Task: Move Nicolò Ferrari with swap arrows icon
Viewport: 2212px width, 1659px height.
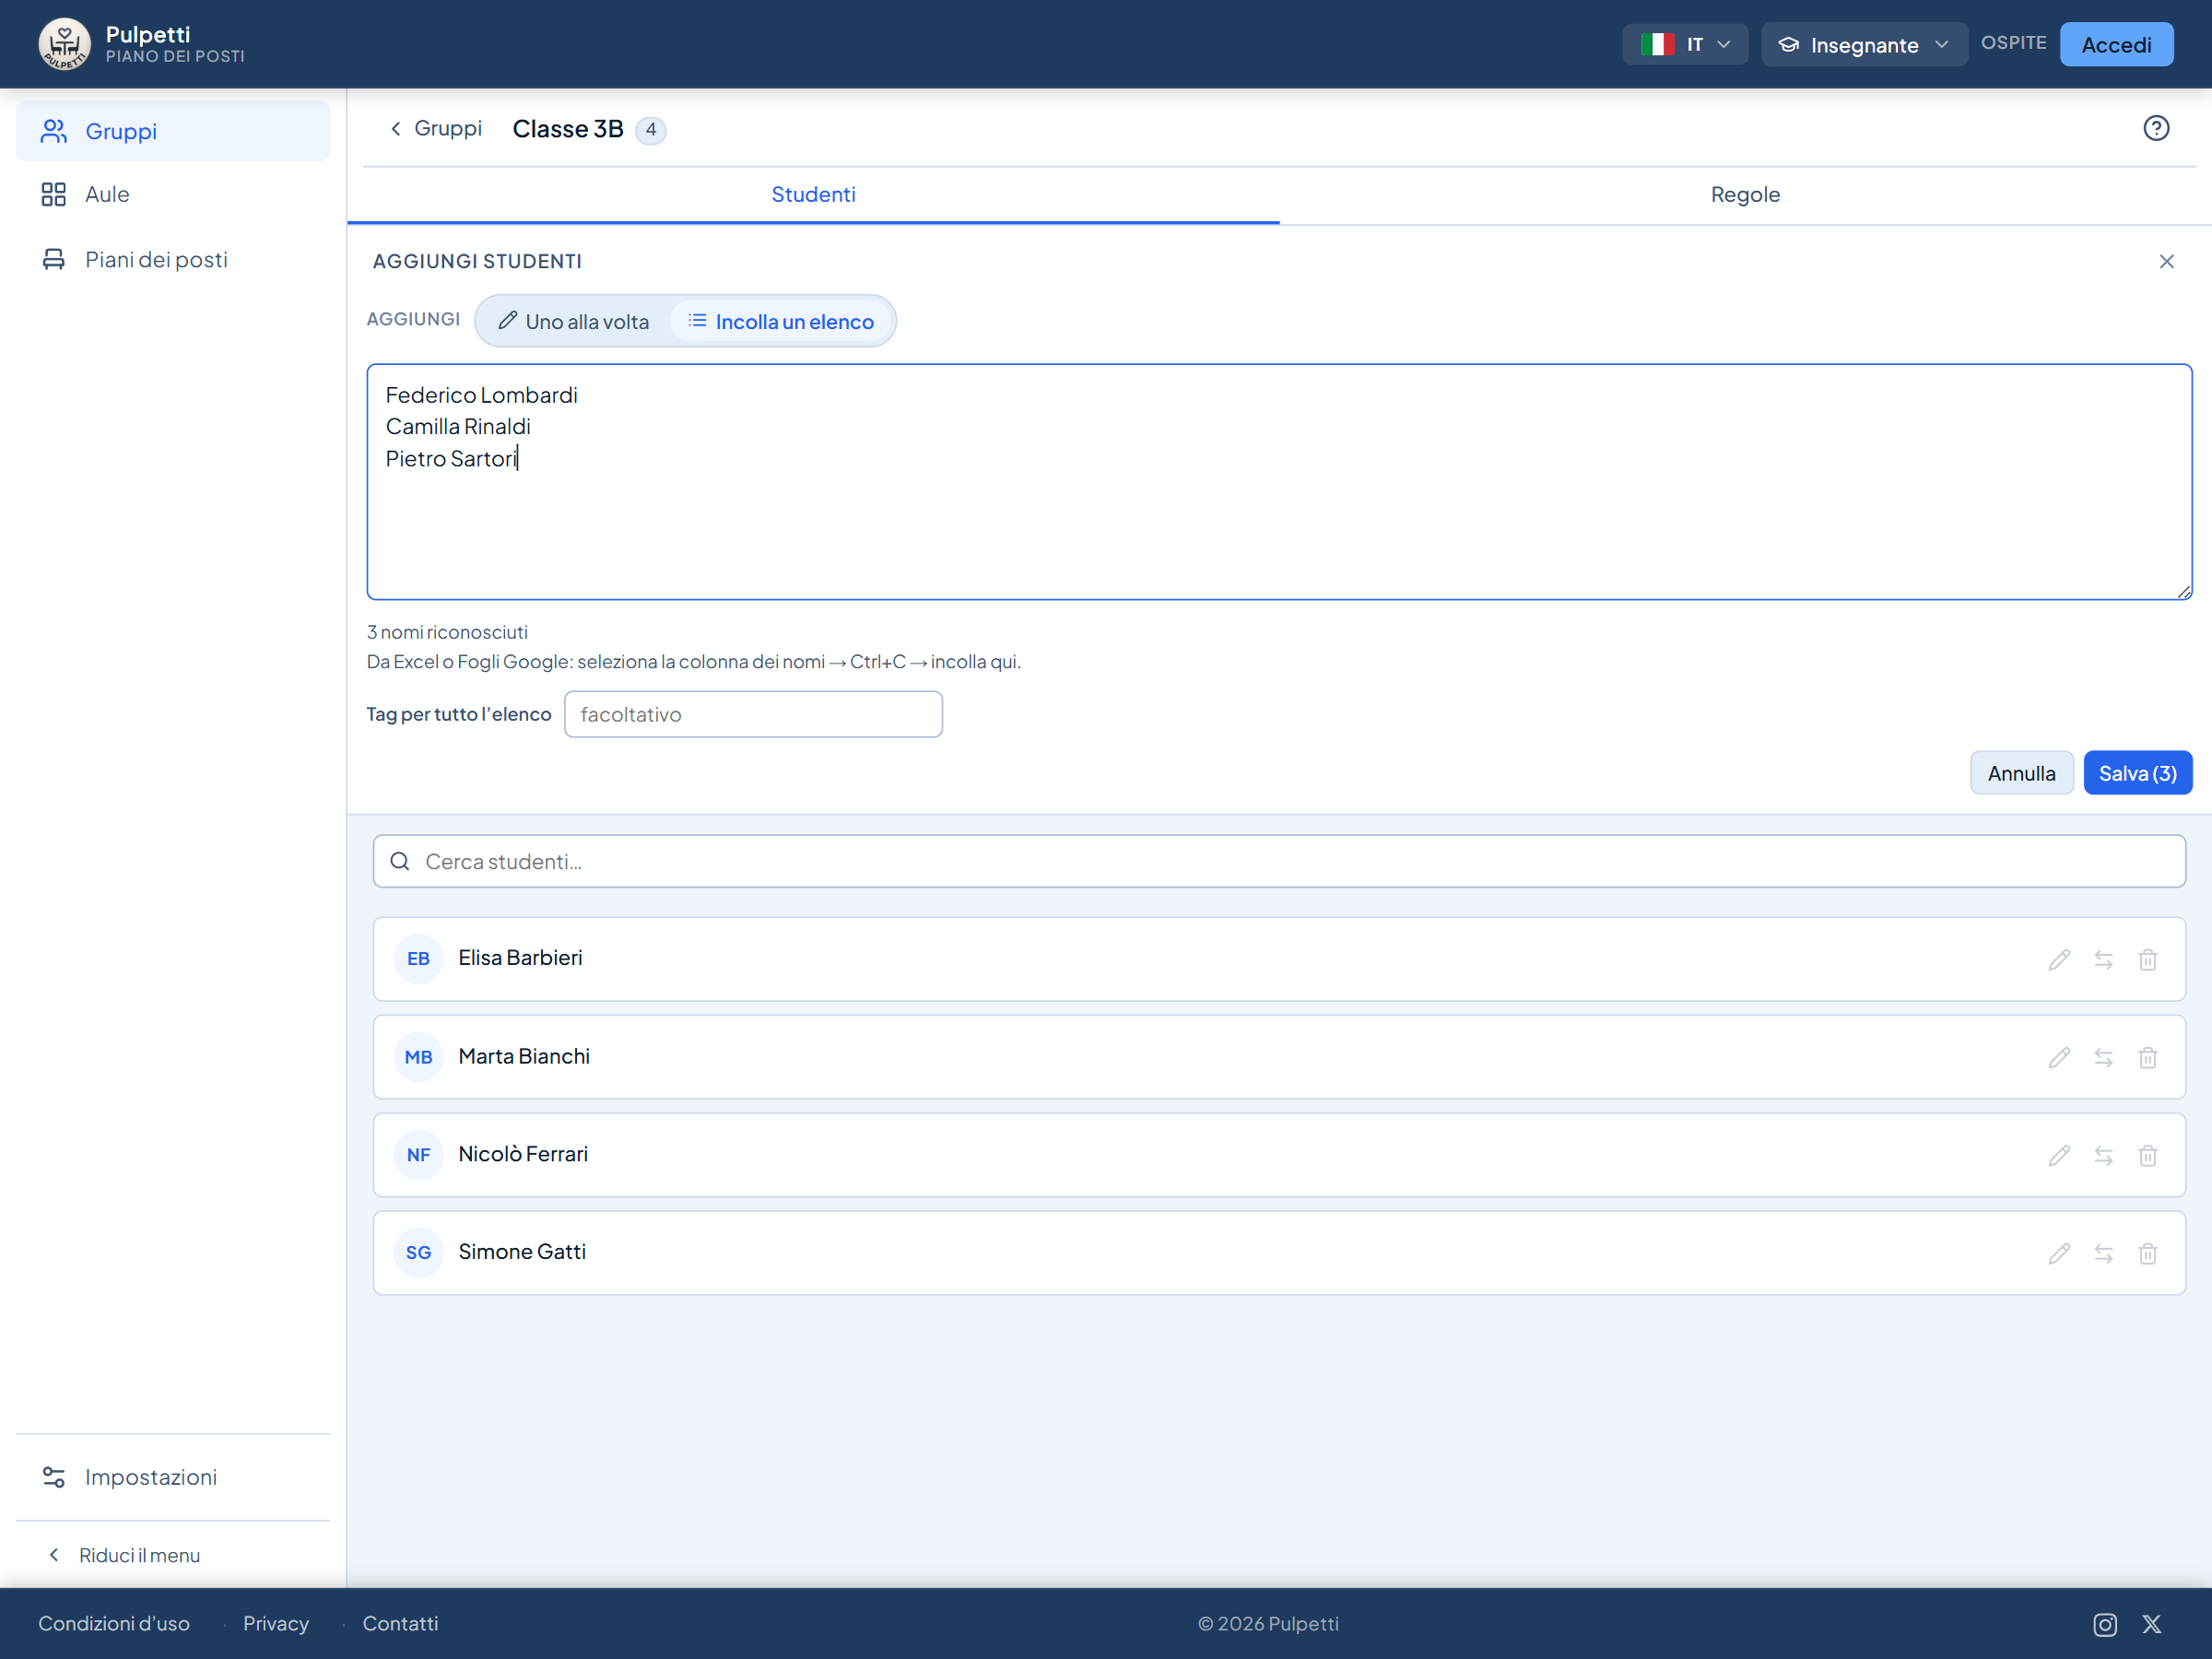Action: click(x=2103, y=1156)
